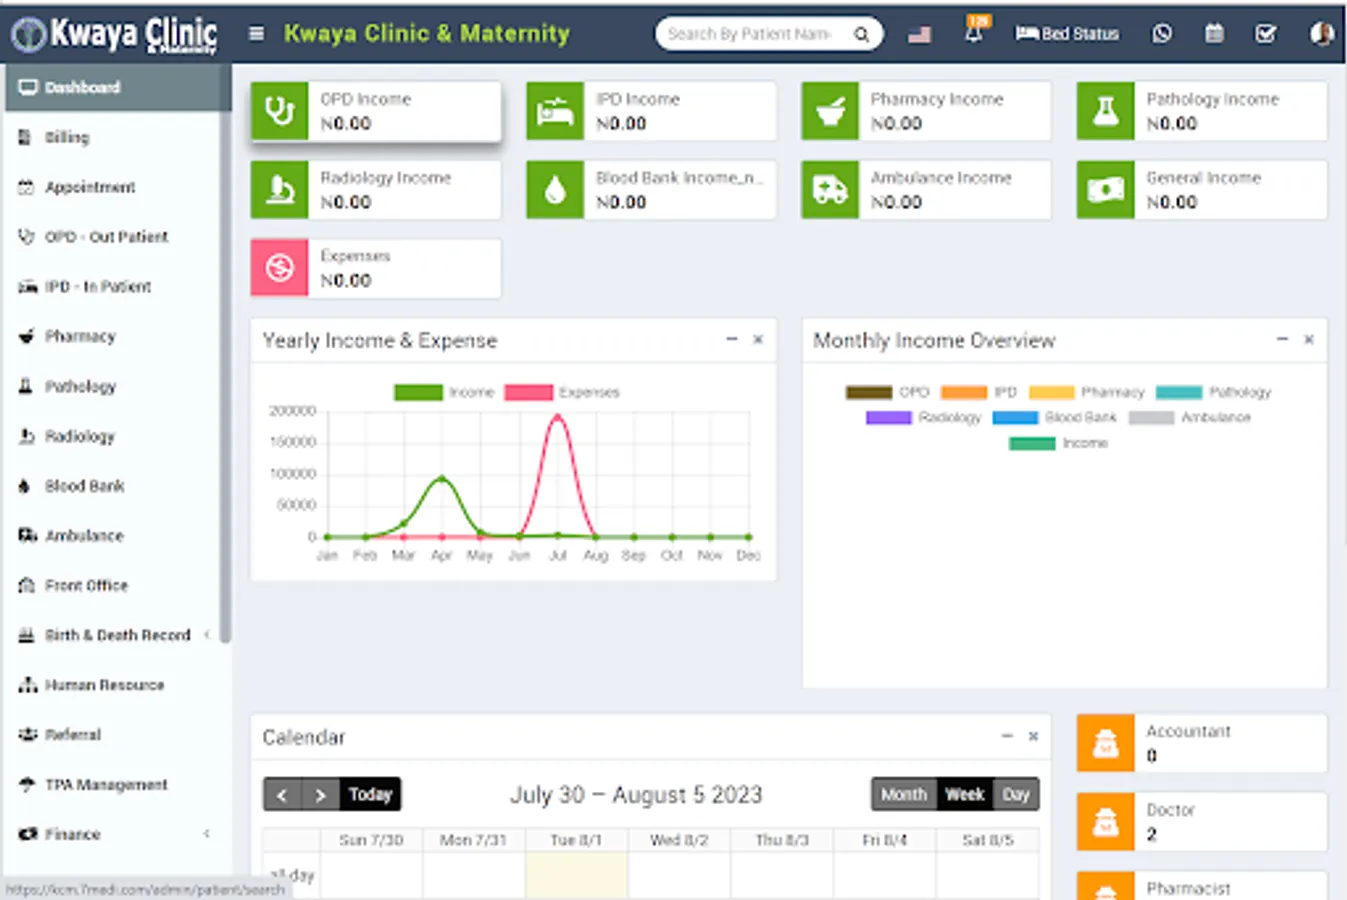Expand the Finance sidebar menu
The width and height of the screenshot is (1347, 900).
(x=116, y=834)
